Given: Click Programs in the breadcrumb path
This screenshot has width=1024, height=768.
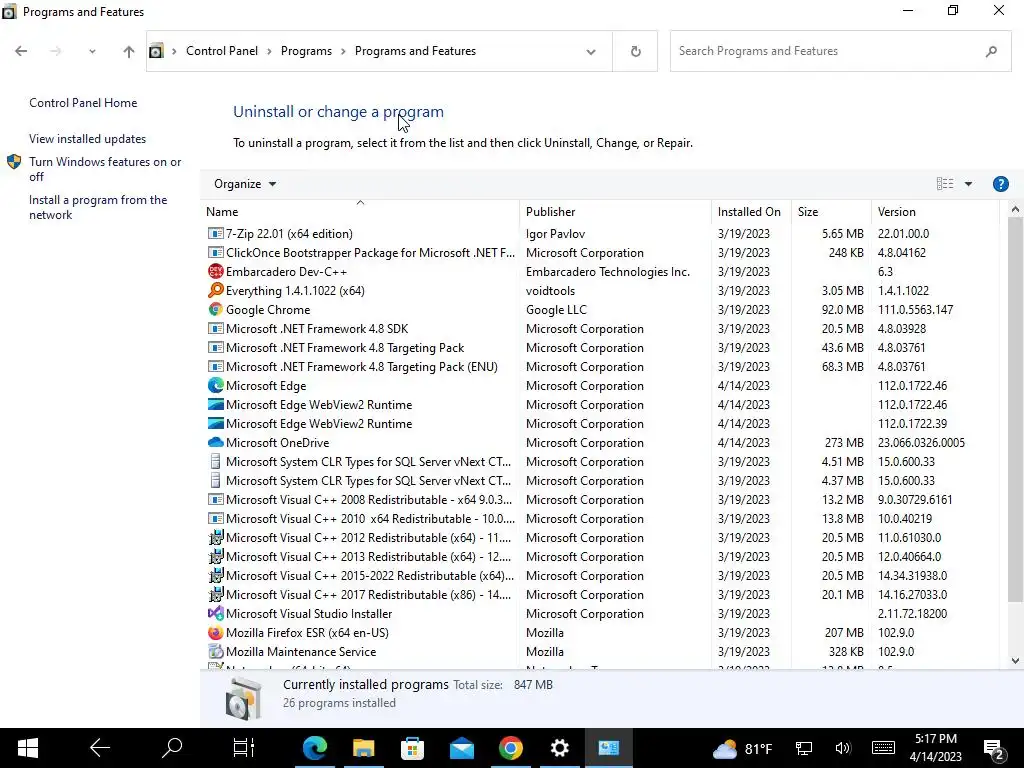Looking at the screenshot, I should pos(306,51).
